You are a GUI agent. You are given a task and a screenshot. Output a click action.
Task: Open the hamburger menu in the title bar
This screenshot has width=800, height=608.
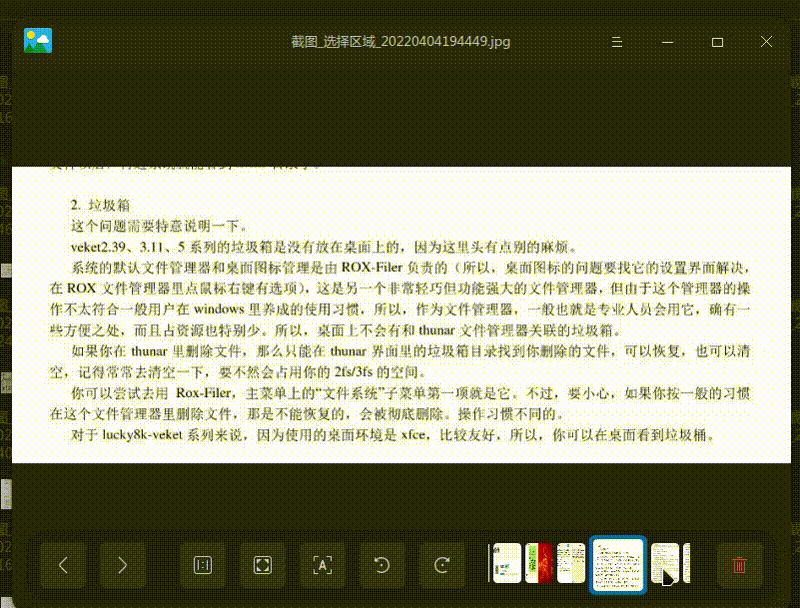(616, 42)
